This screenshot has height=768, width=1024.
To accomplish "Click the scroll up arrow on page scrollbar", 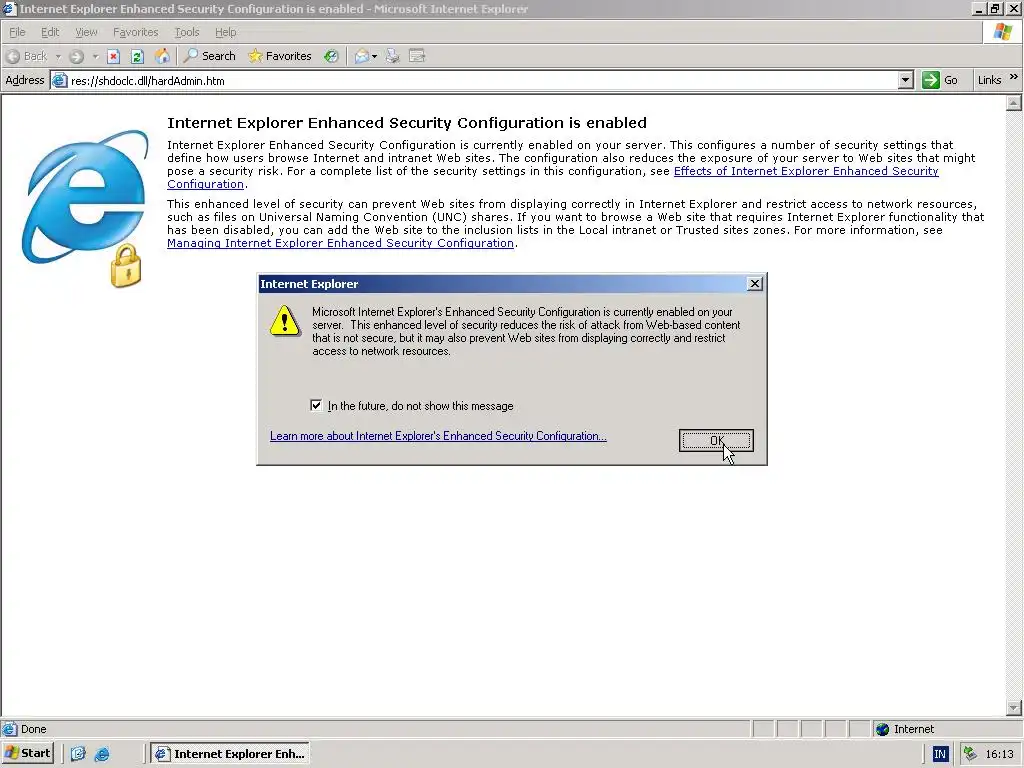I will pos(1014,103).
